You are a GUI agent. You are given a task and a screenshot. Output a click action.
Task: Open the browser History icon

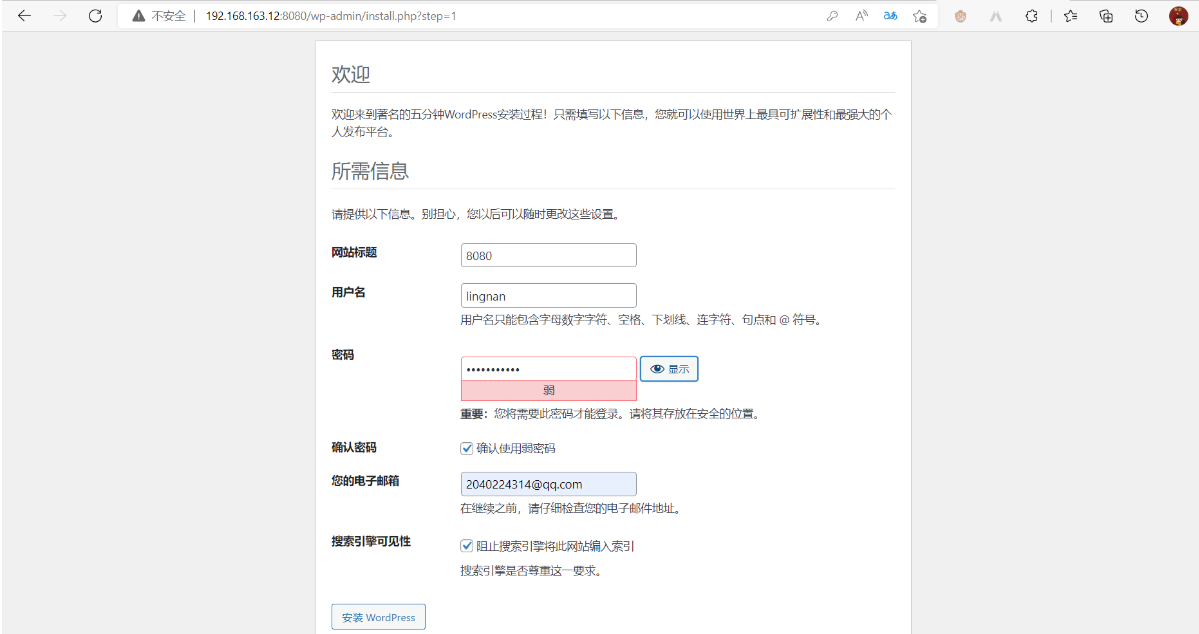coord(1140,15)
